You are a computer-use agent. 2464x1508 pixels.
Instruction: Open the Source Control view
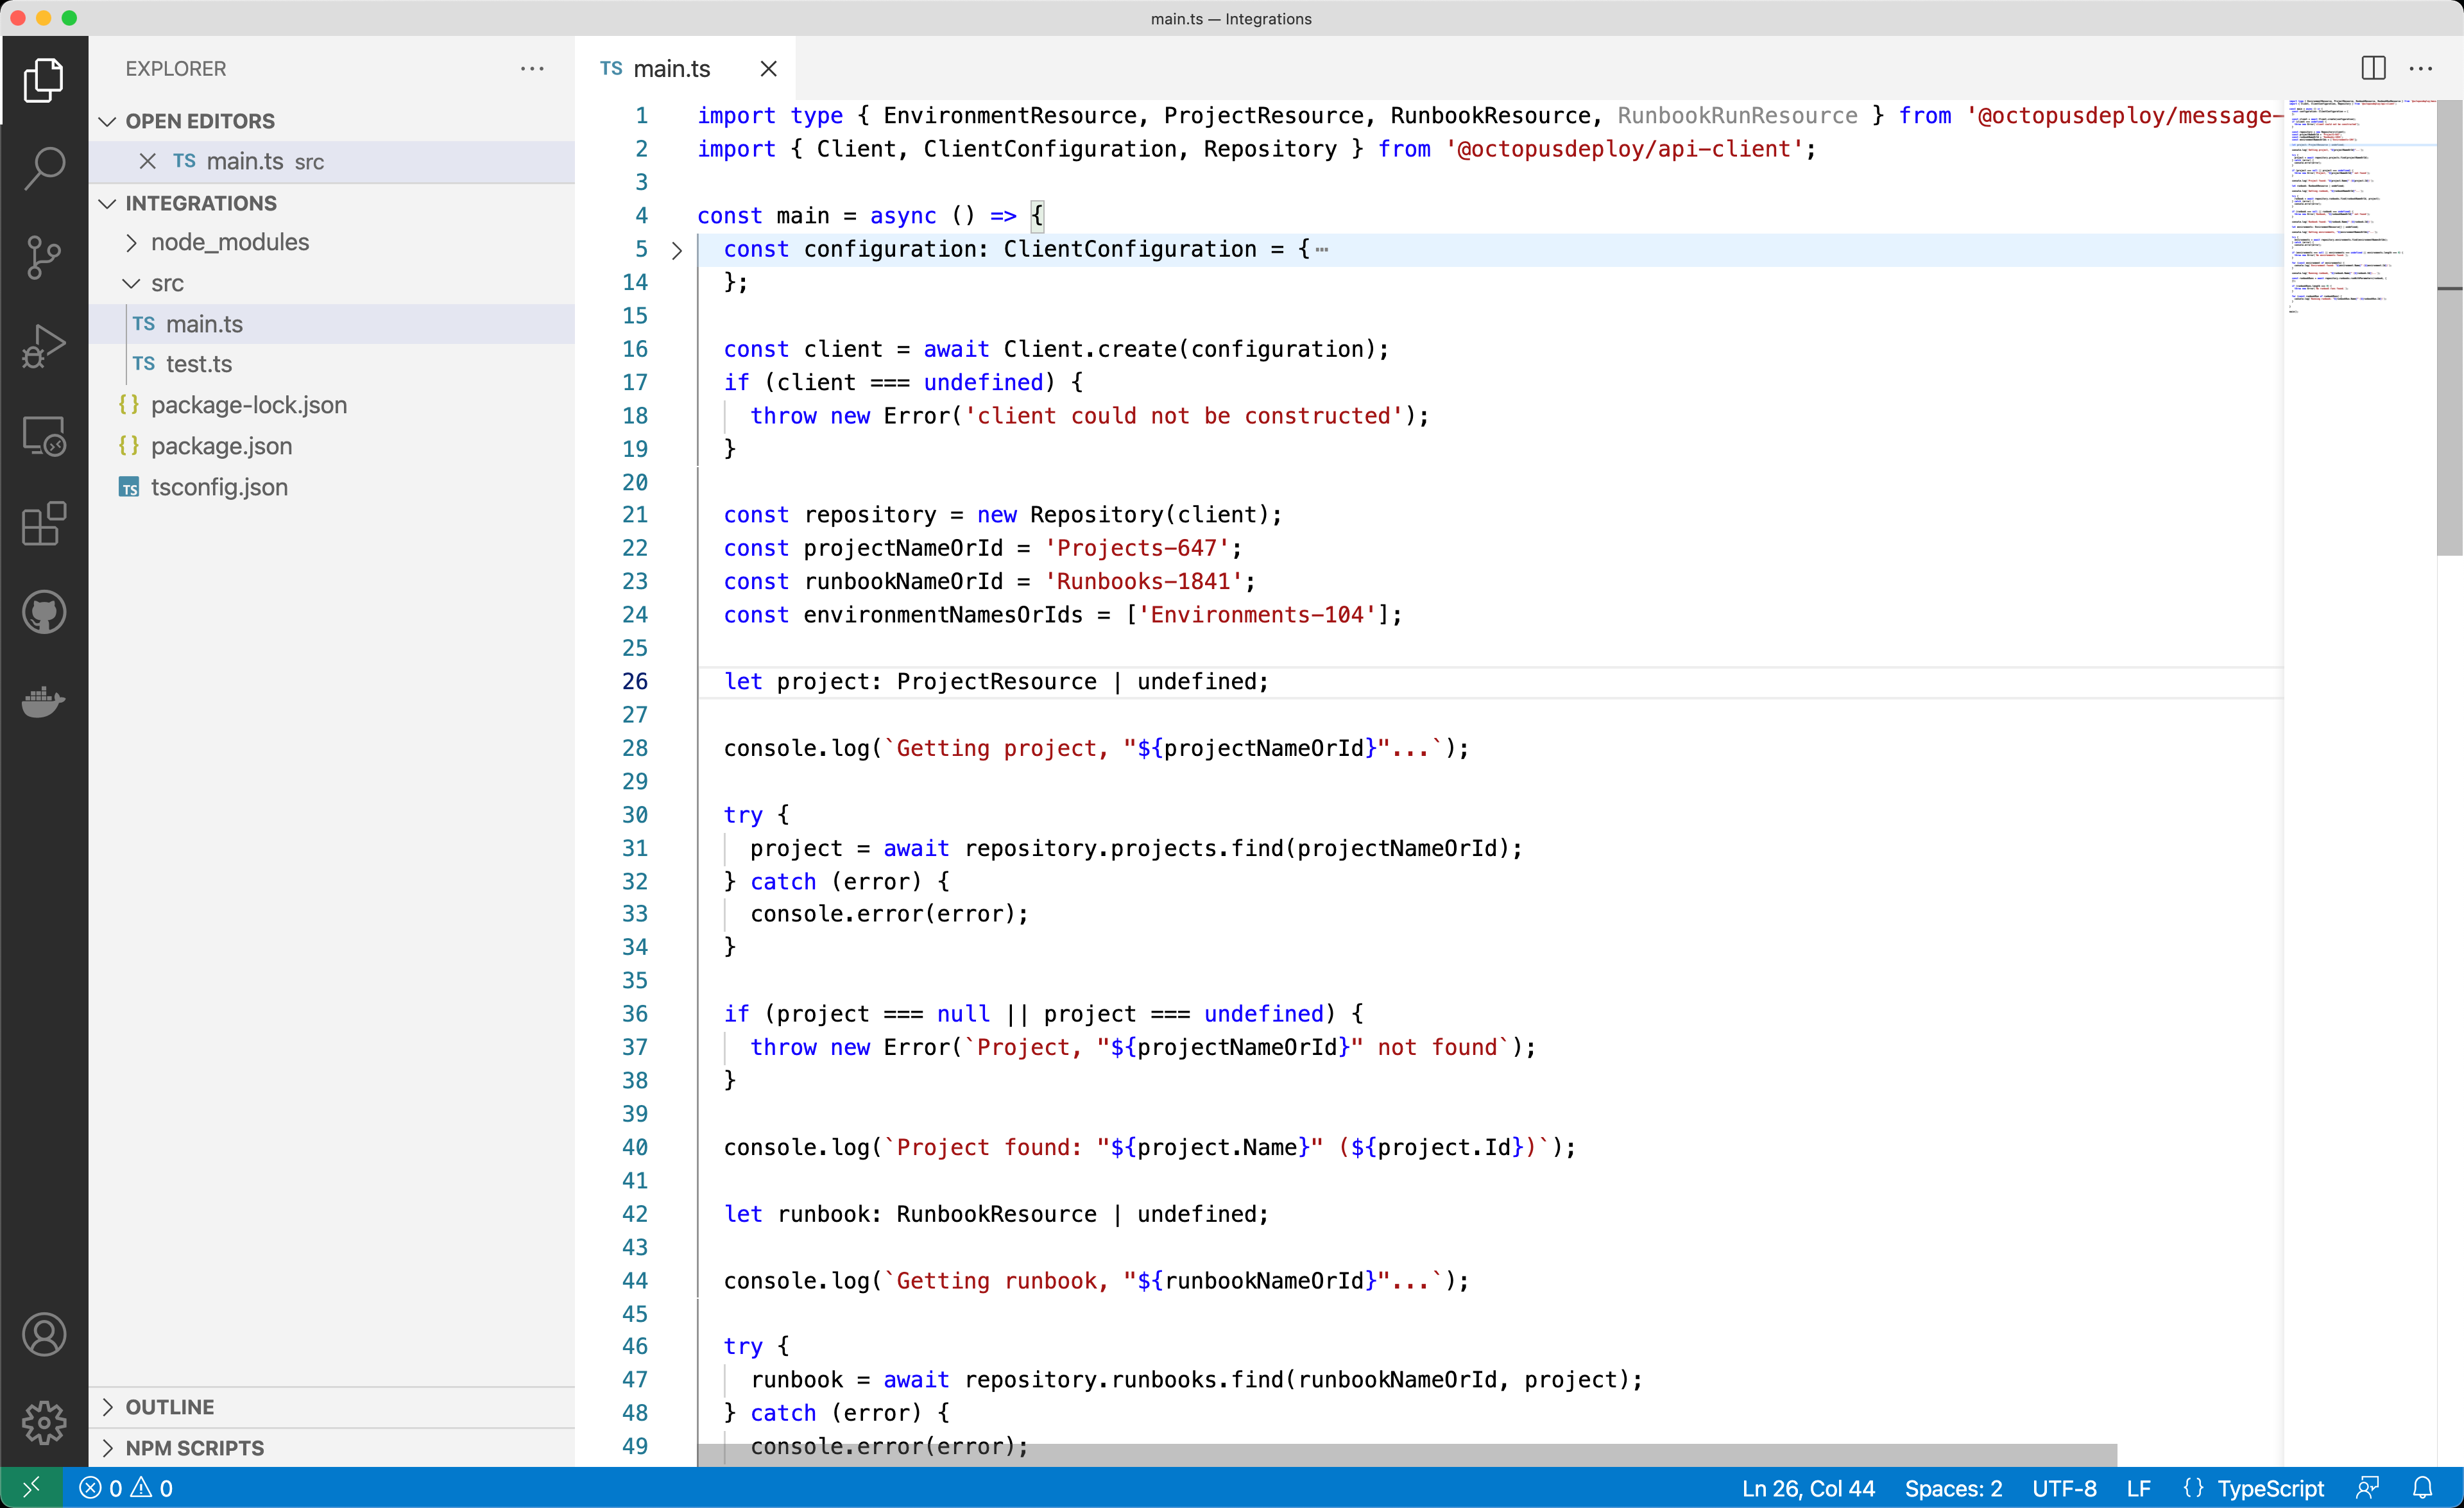point(44,257)
